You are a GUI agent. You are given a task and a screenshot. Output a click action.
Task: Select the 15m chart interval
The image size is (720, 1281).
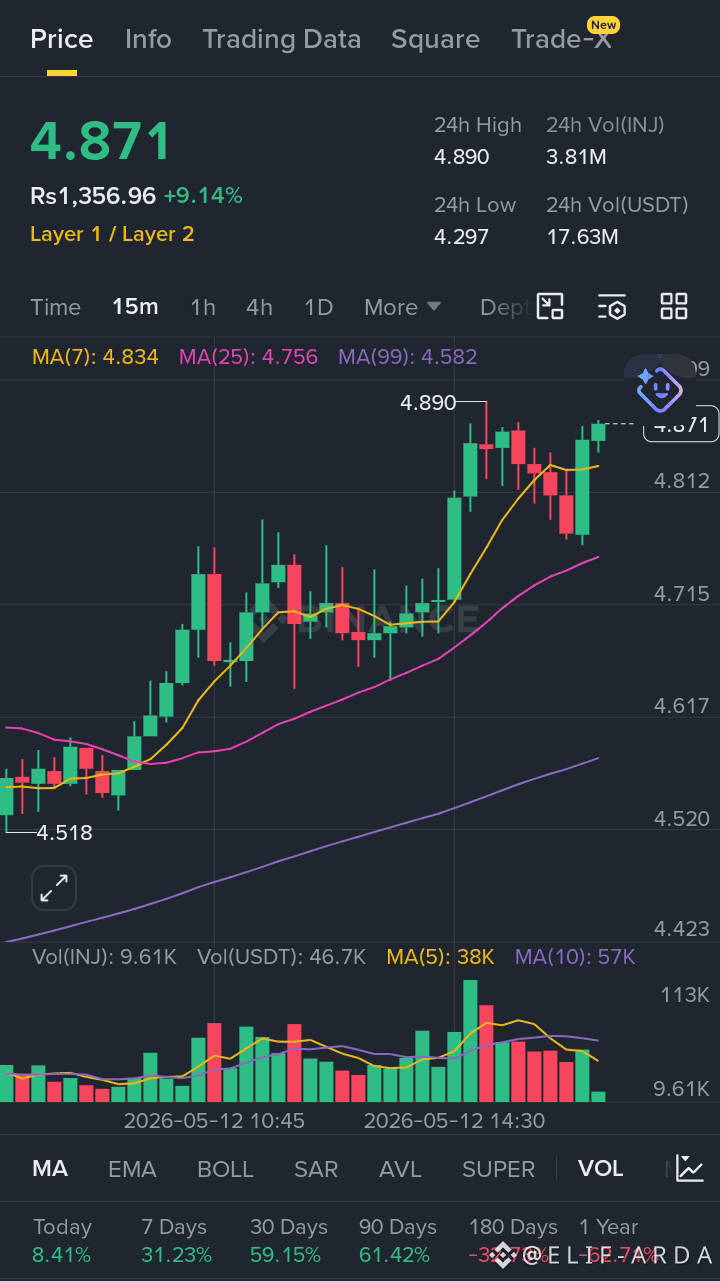tap(135, 307)
